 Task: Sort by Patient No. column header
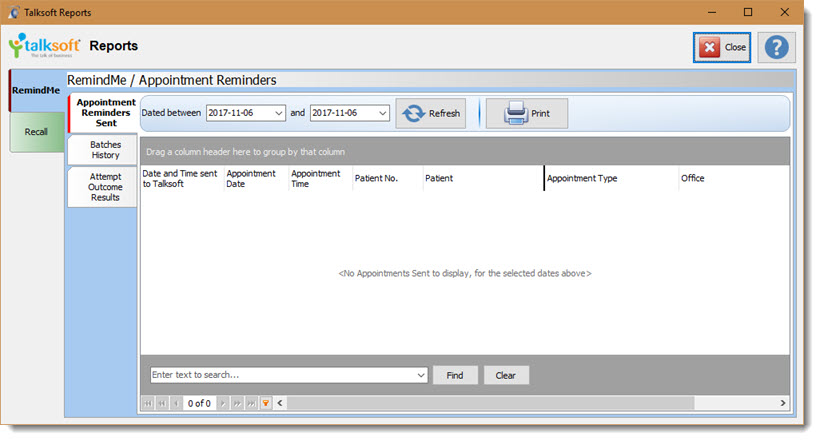(388, 178)
